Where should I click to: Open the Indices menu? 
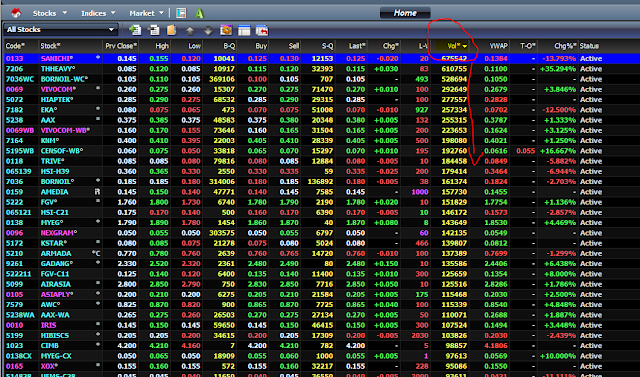(x=93, y=13)
